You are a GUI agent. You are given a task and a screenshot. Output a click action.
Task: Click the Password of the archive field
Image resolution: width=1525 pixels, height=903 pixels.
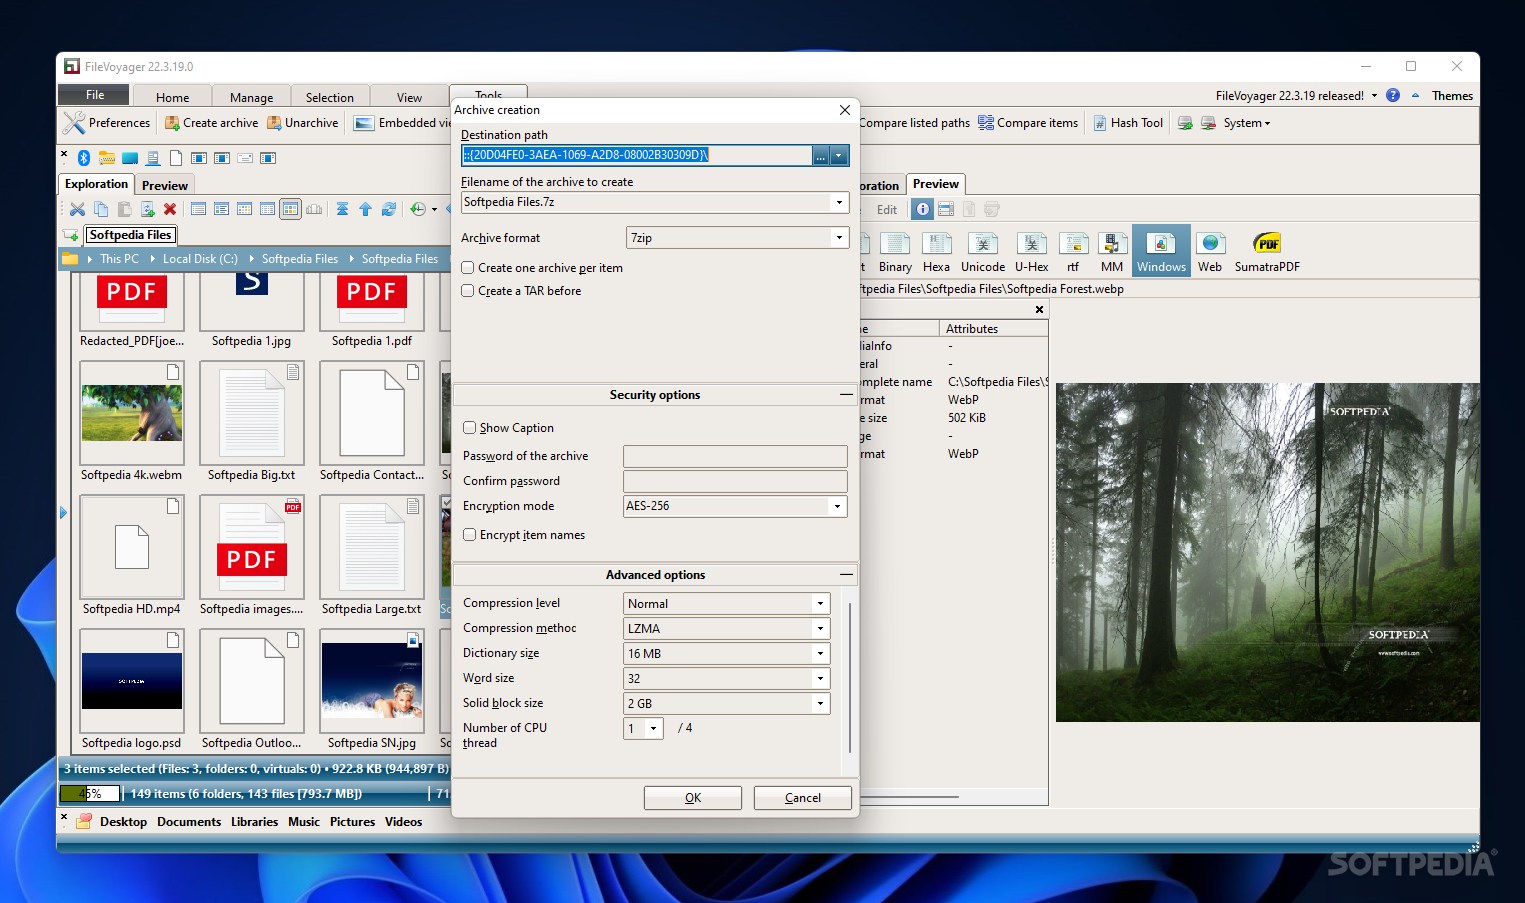(735, 456)
